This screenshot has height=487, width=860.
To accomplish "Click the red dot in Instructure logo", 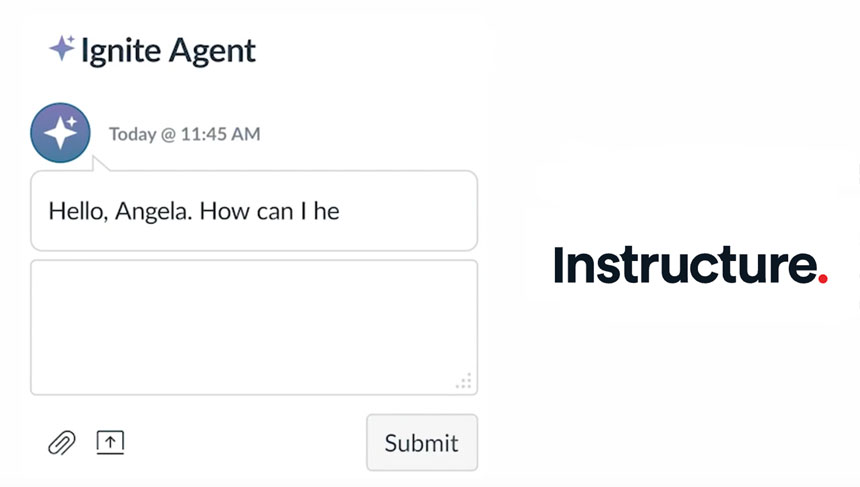I will coord(823,279).
